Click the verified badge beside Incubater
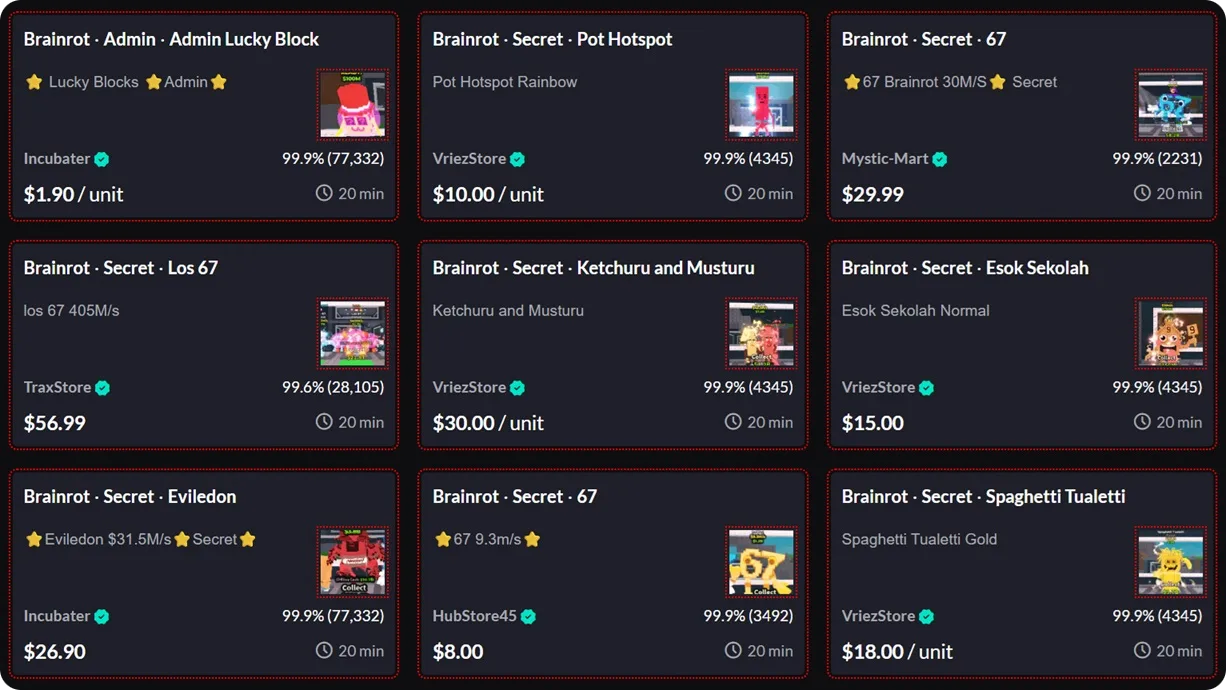Viewport: 1226px width, 690px height. 100,158
